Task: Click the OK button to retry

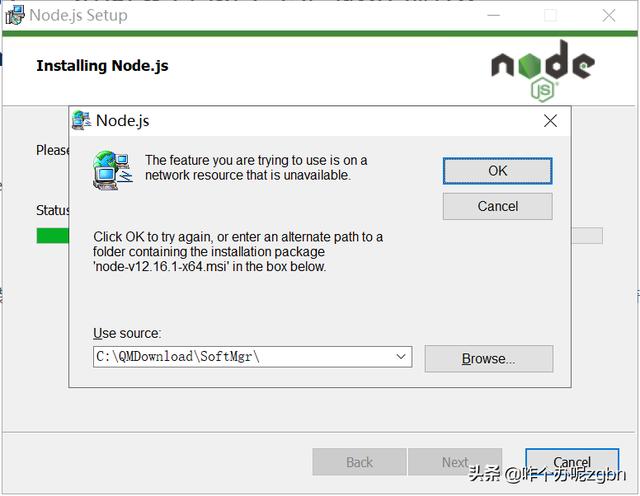Action: click(498, 171)
